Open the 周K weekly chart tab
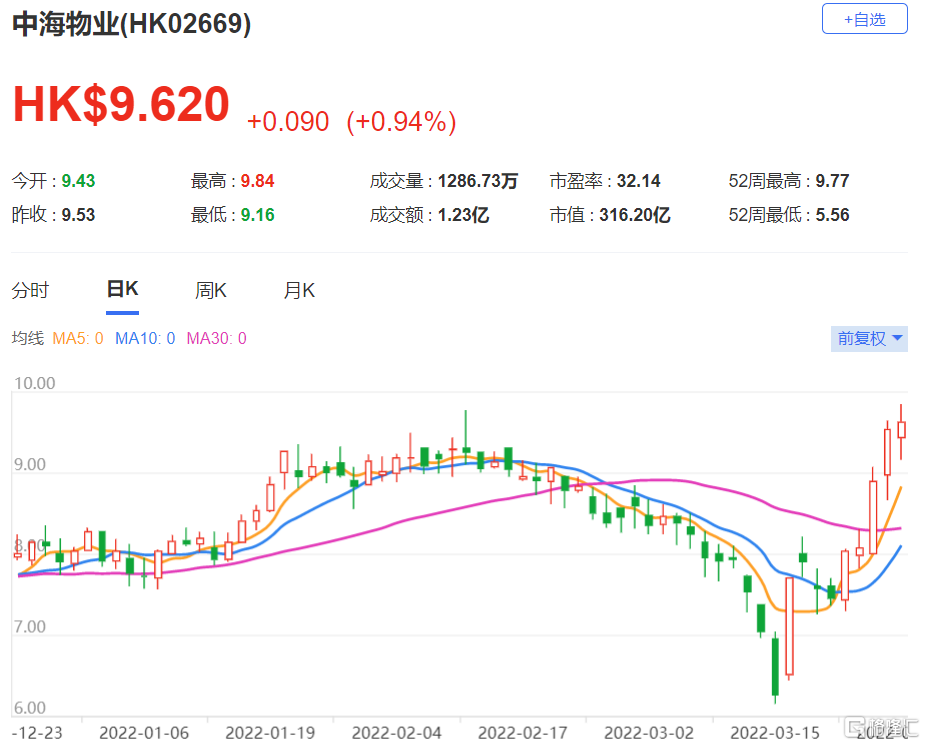The height and width of the screenshot is (745, 925). click(210, 291)
